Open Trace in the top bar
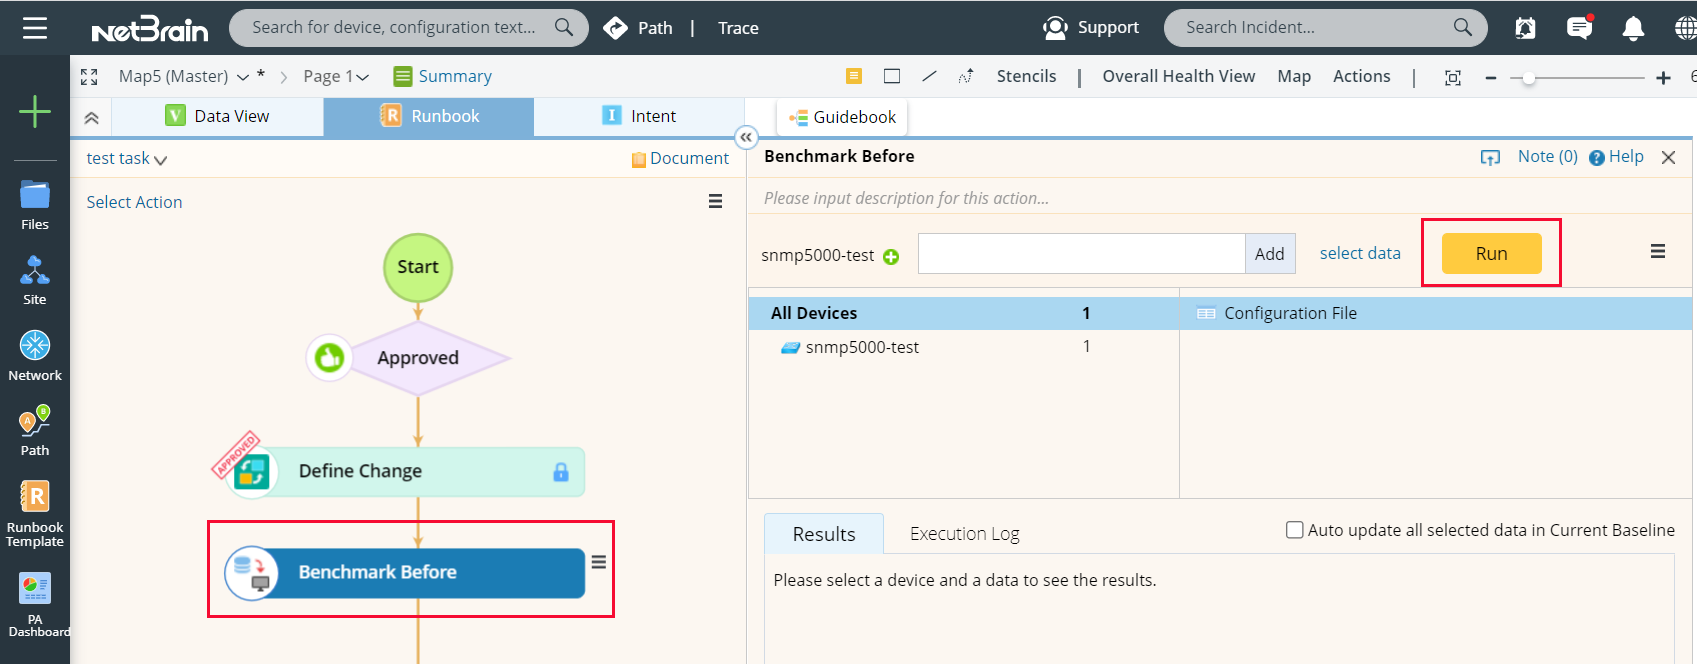This screenshot has width=1697, height=664. tap(738, 28)
